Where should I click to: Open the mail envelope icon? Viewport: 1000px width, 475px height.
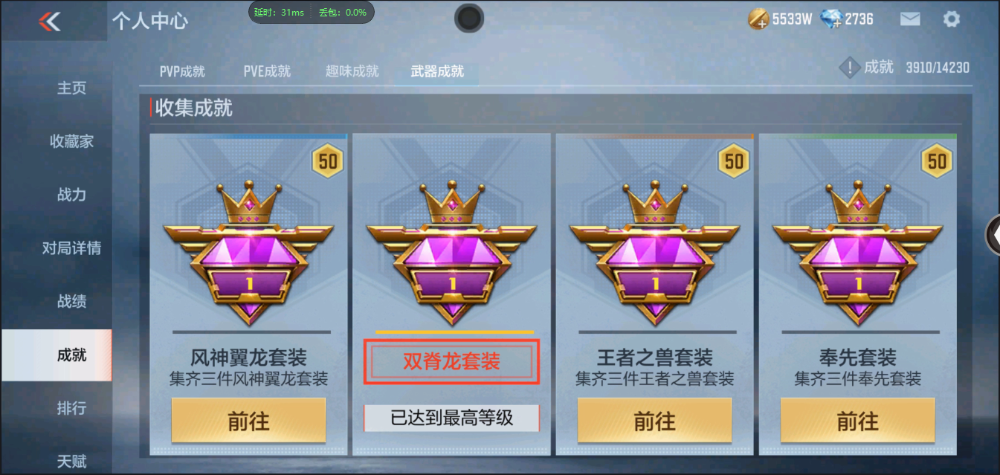[910, 19]
